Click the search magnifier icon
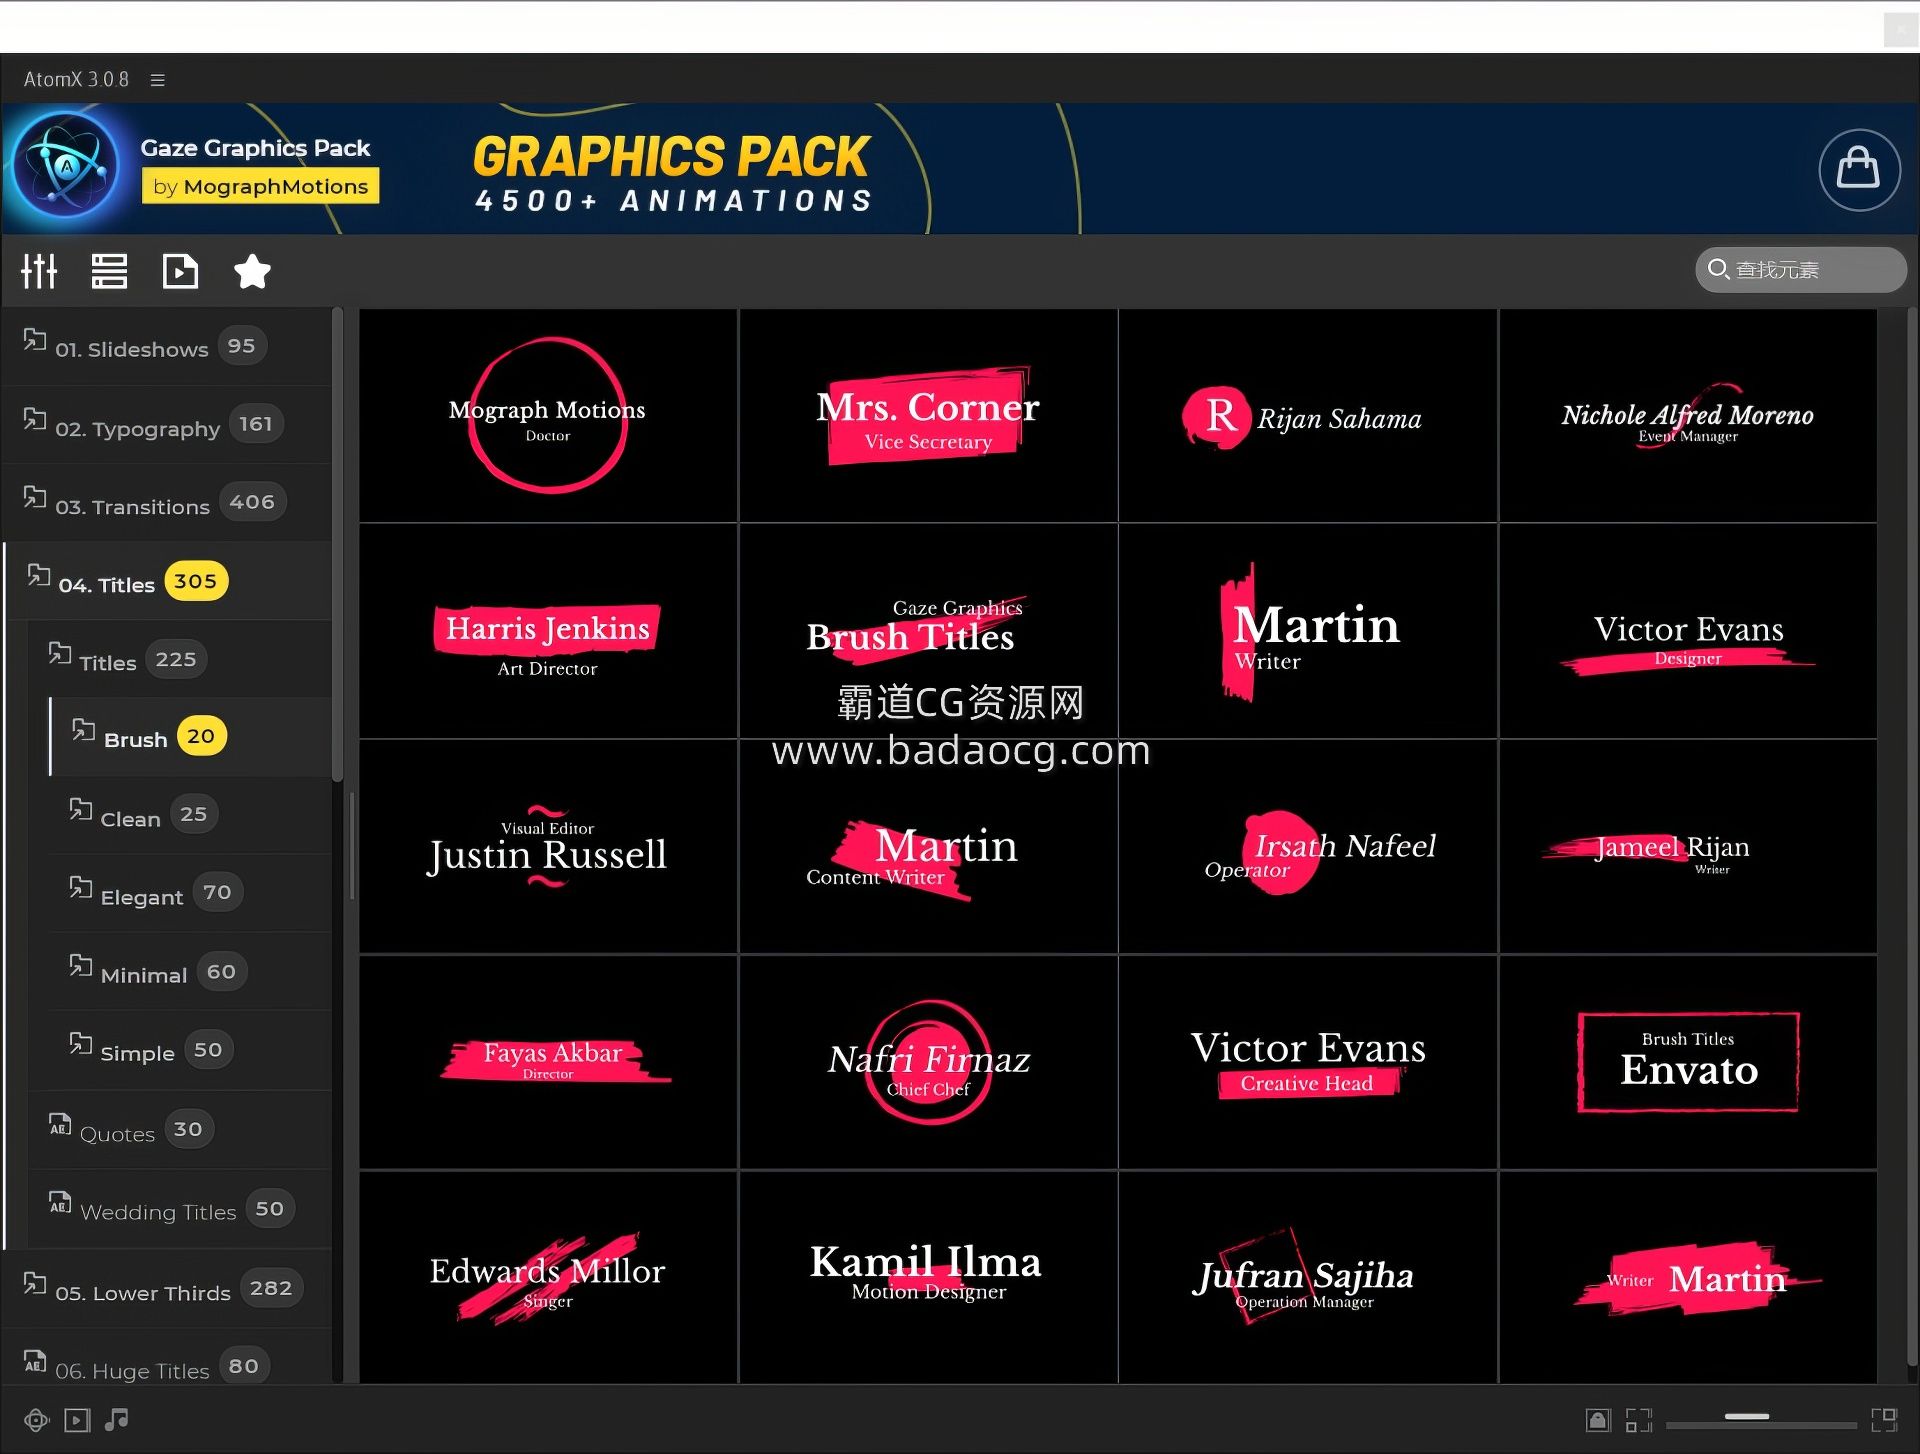This screenshot has height=1454, width=1920. pos(1718,269)
